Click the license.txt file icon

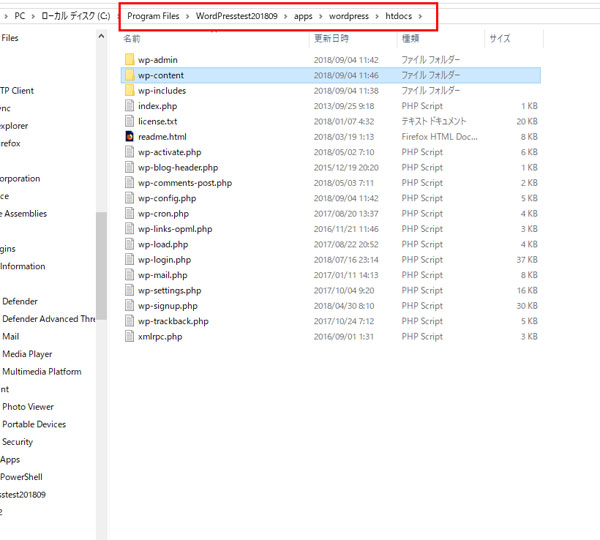pyautogui.click(x=129, y=121)
